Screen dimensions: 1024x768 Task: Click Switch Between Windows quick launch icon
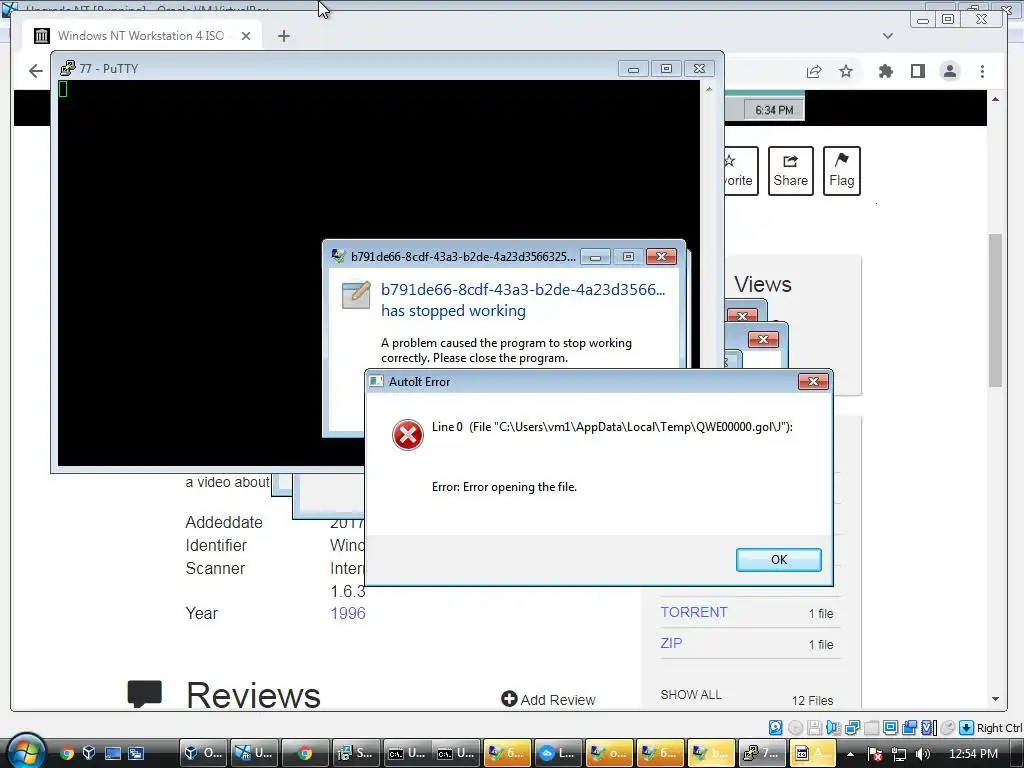(136, 753)
